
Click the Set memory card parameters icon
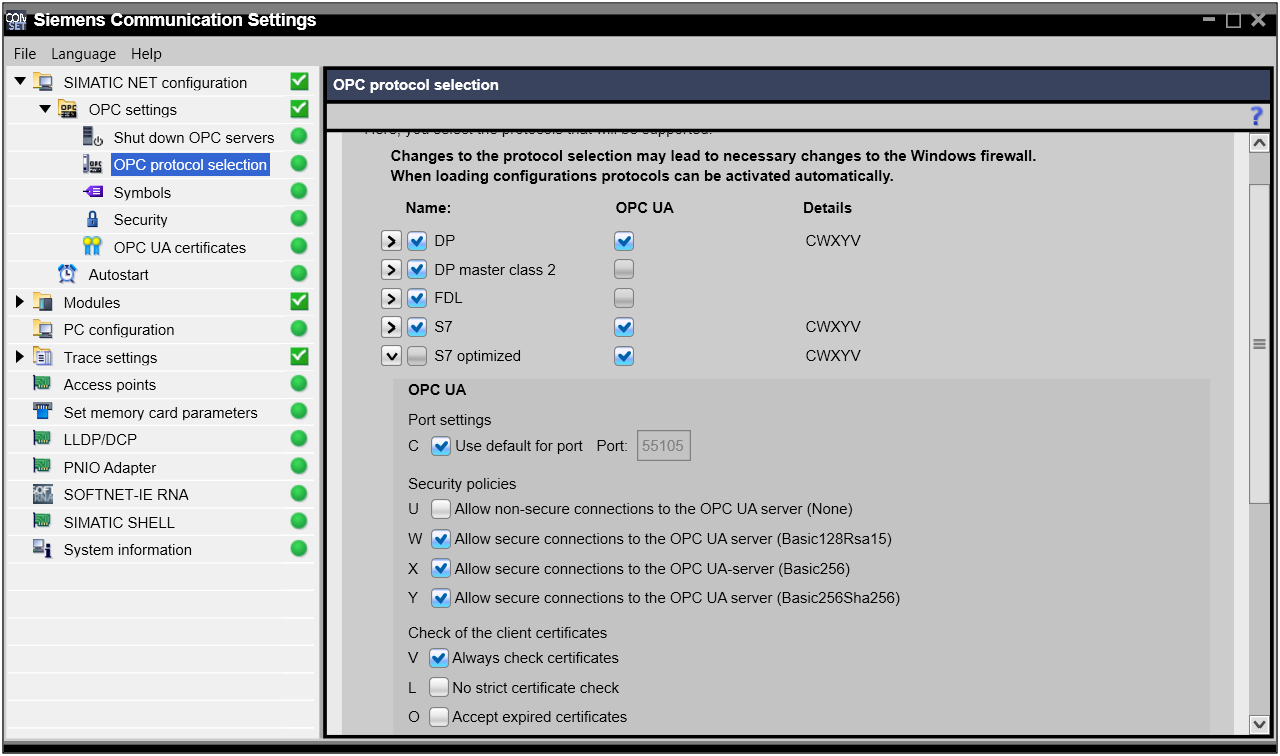tap(43, 411)
